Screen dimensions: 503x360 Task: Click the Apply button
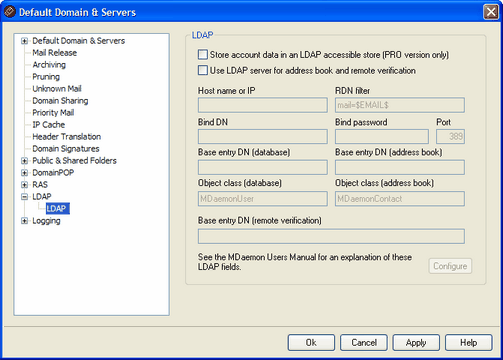tap(416, 343)
